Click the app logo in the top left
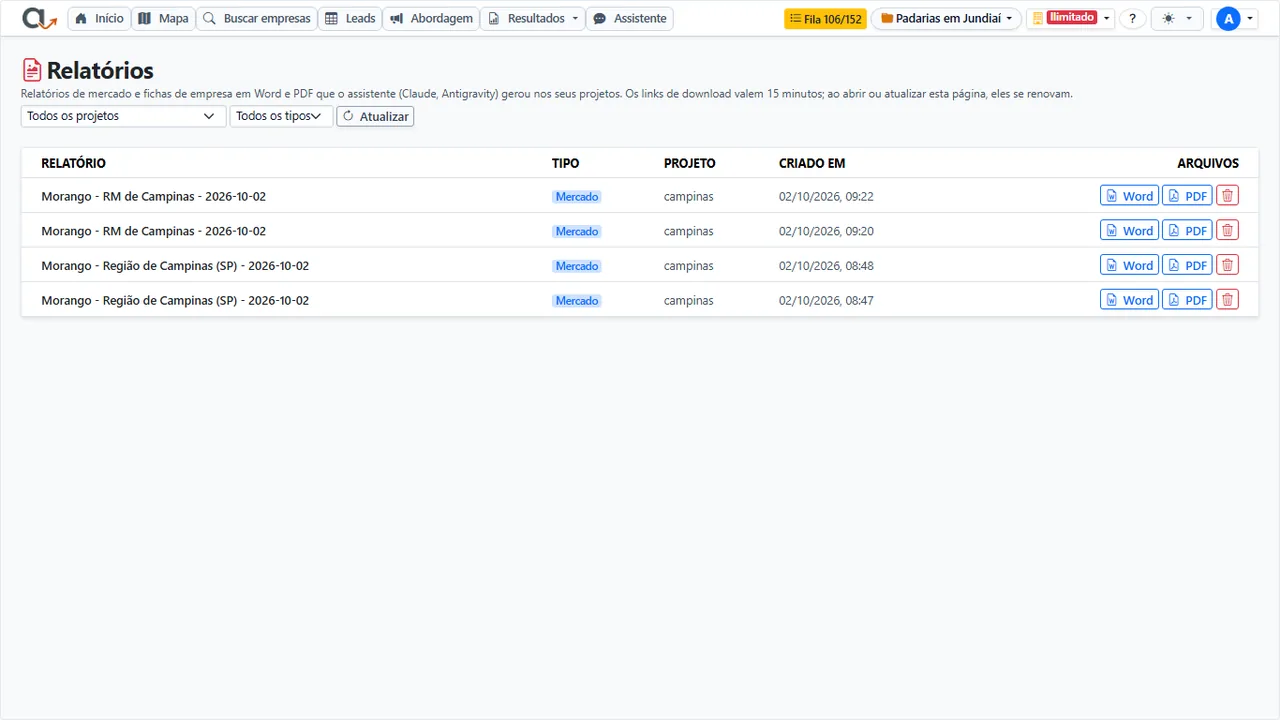1280x720 pixels. coord(39,18)
